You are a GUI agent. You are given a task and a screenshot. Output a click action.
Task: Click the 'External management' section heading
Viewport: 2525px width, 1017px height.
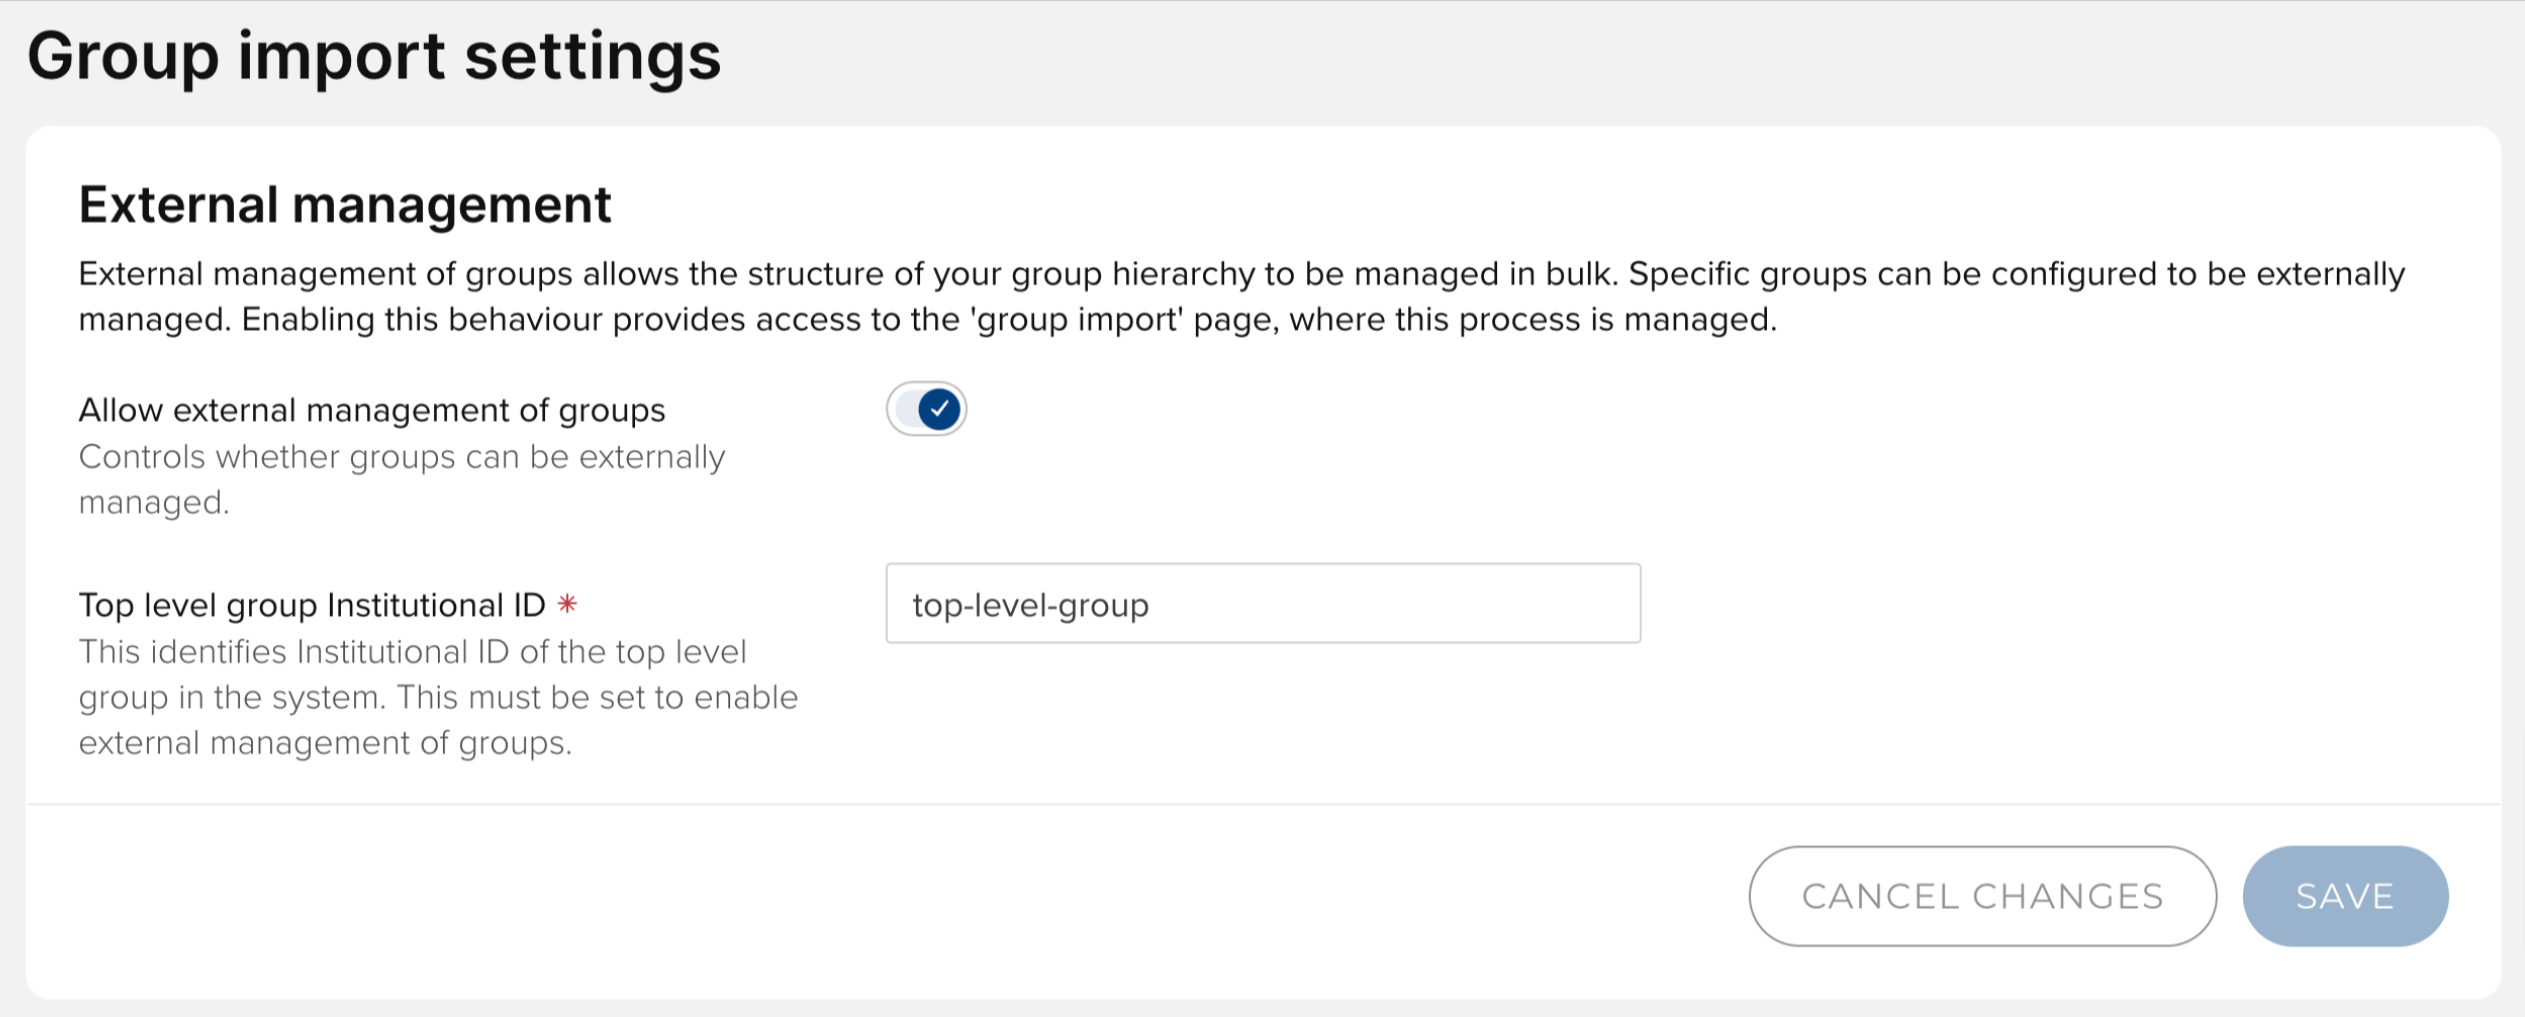[344, 205]
